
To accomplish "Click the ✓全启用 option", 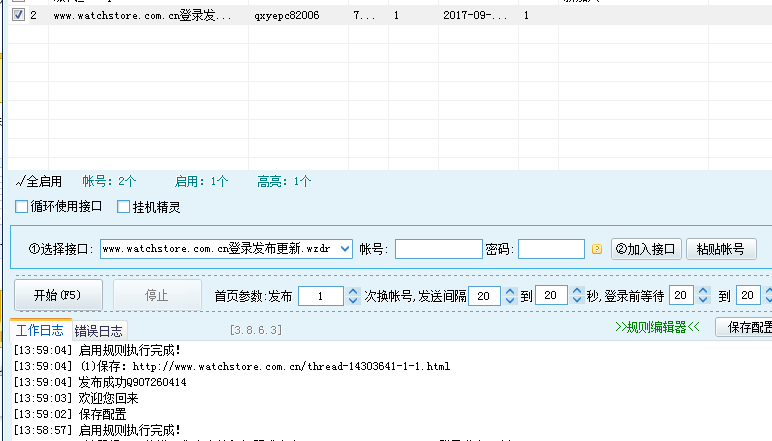I will (x=39, y=182).
